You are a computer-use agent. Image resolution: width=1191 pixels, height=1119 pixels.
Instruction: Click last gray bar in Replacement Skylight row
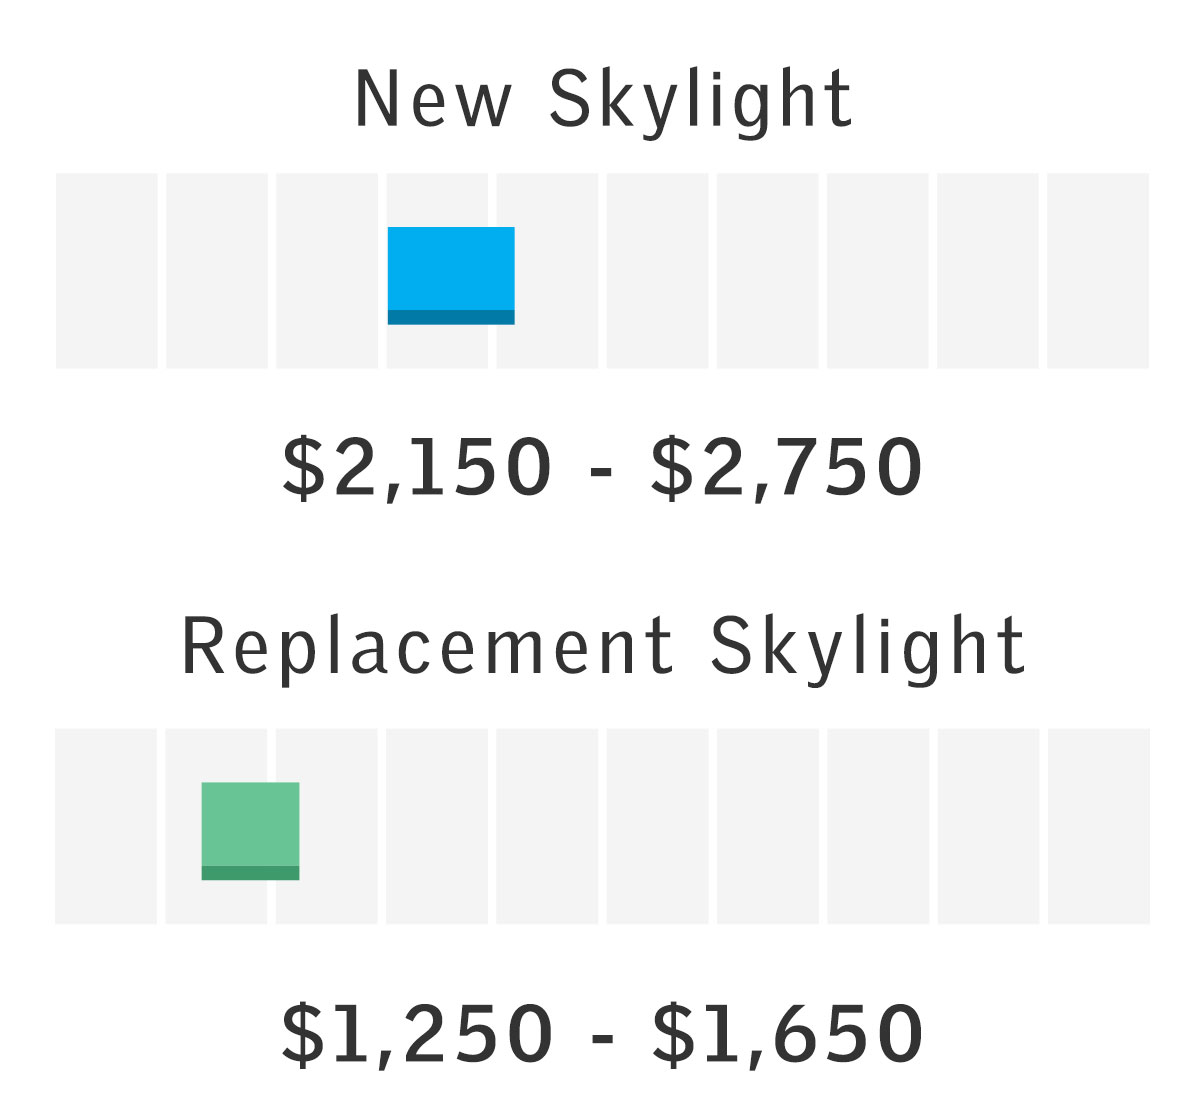tap(1098, 826)
